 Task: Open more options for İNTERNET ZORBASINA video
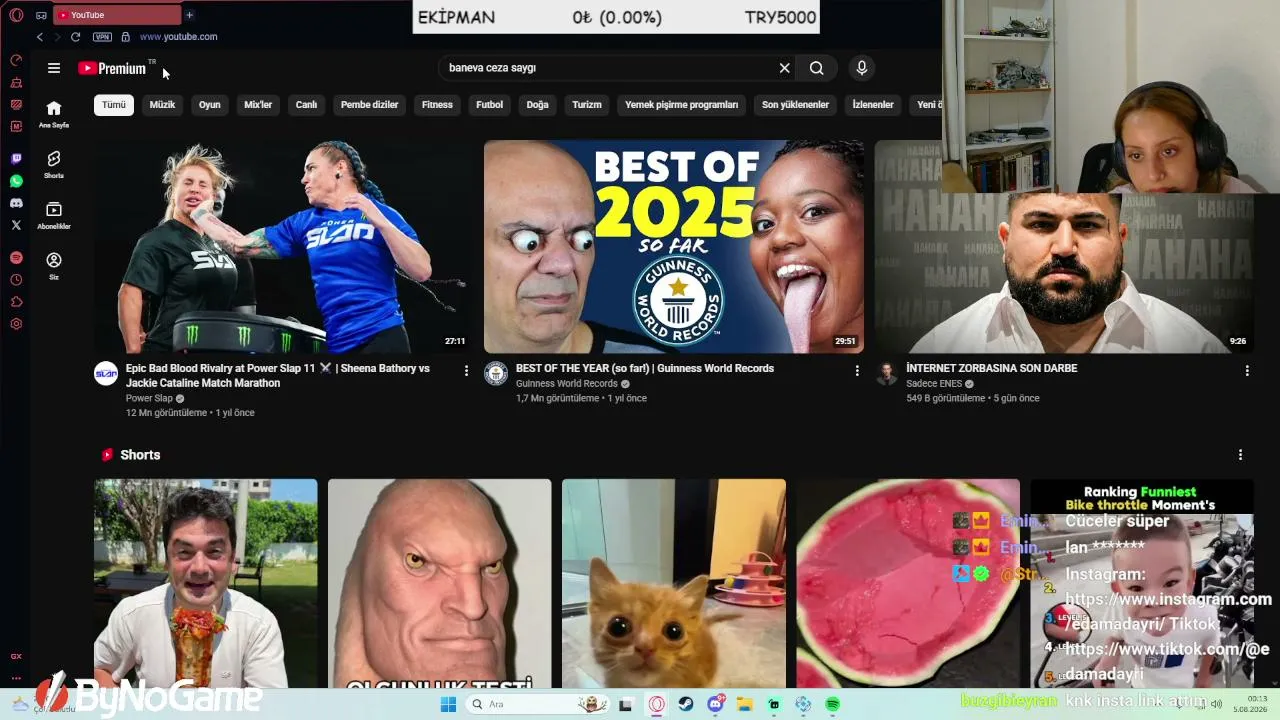tap(1247, 371)
